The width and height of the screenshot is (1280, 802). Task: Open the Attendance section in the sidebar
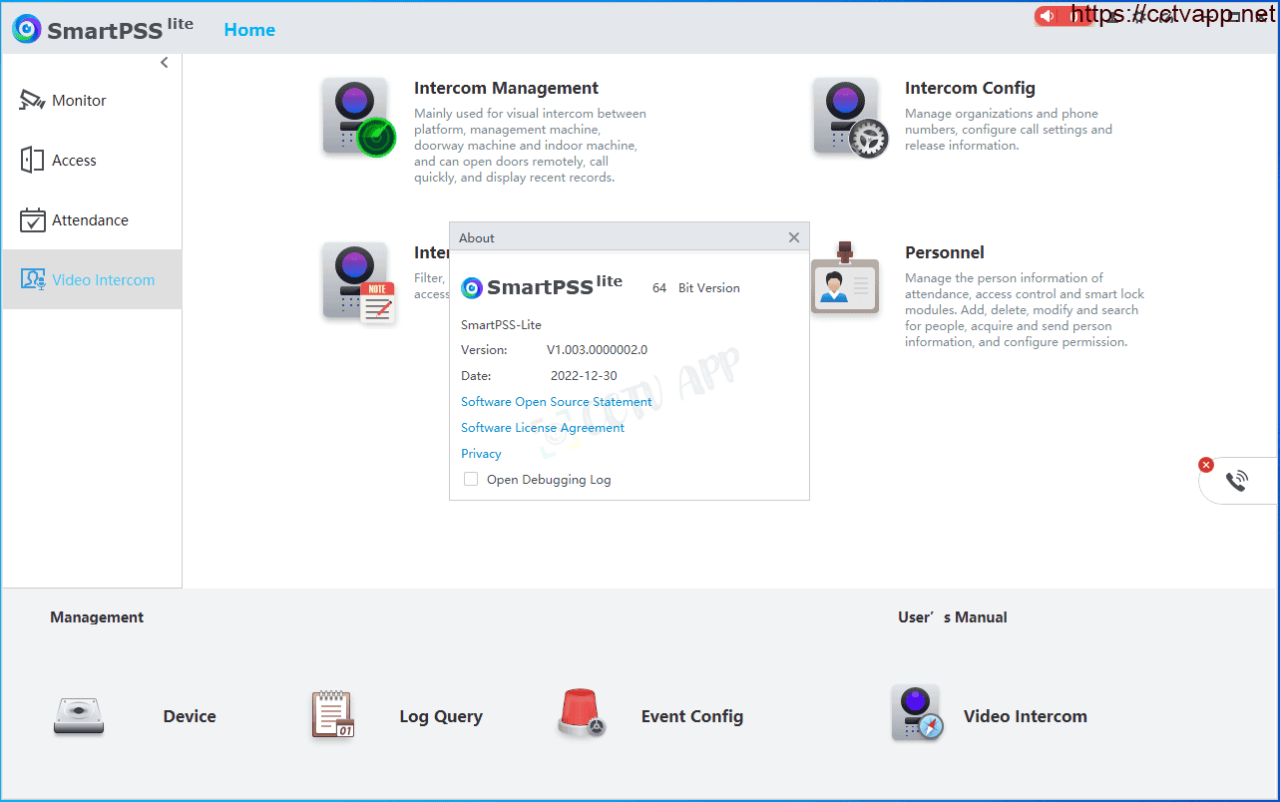point(74,220)
